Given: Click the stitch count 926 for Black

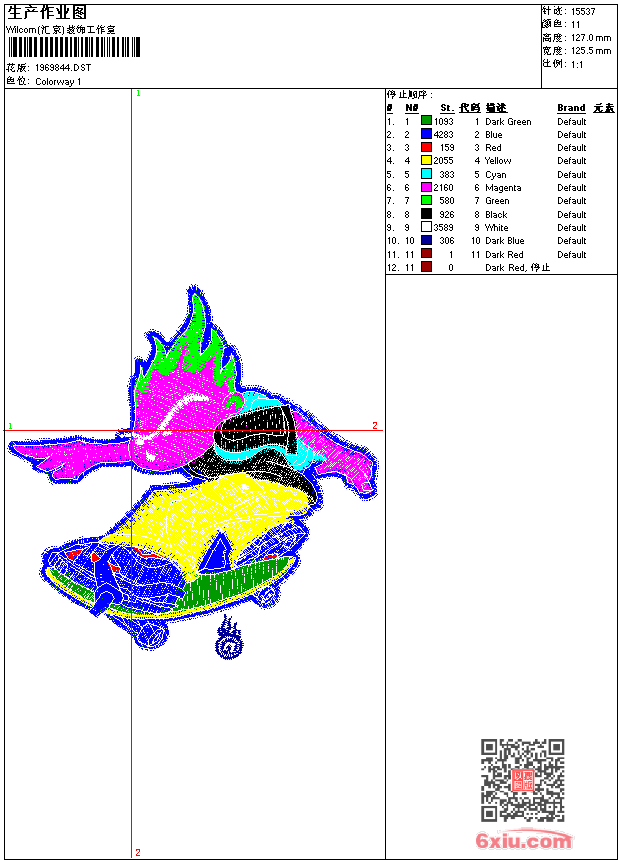Looking at the screenshot, I should coord(447,214).
